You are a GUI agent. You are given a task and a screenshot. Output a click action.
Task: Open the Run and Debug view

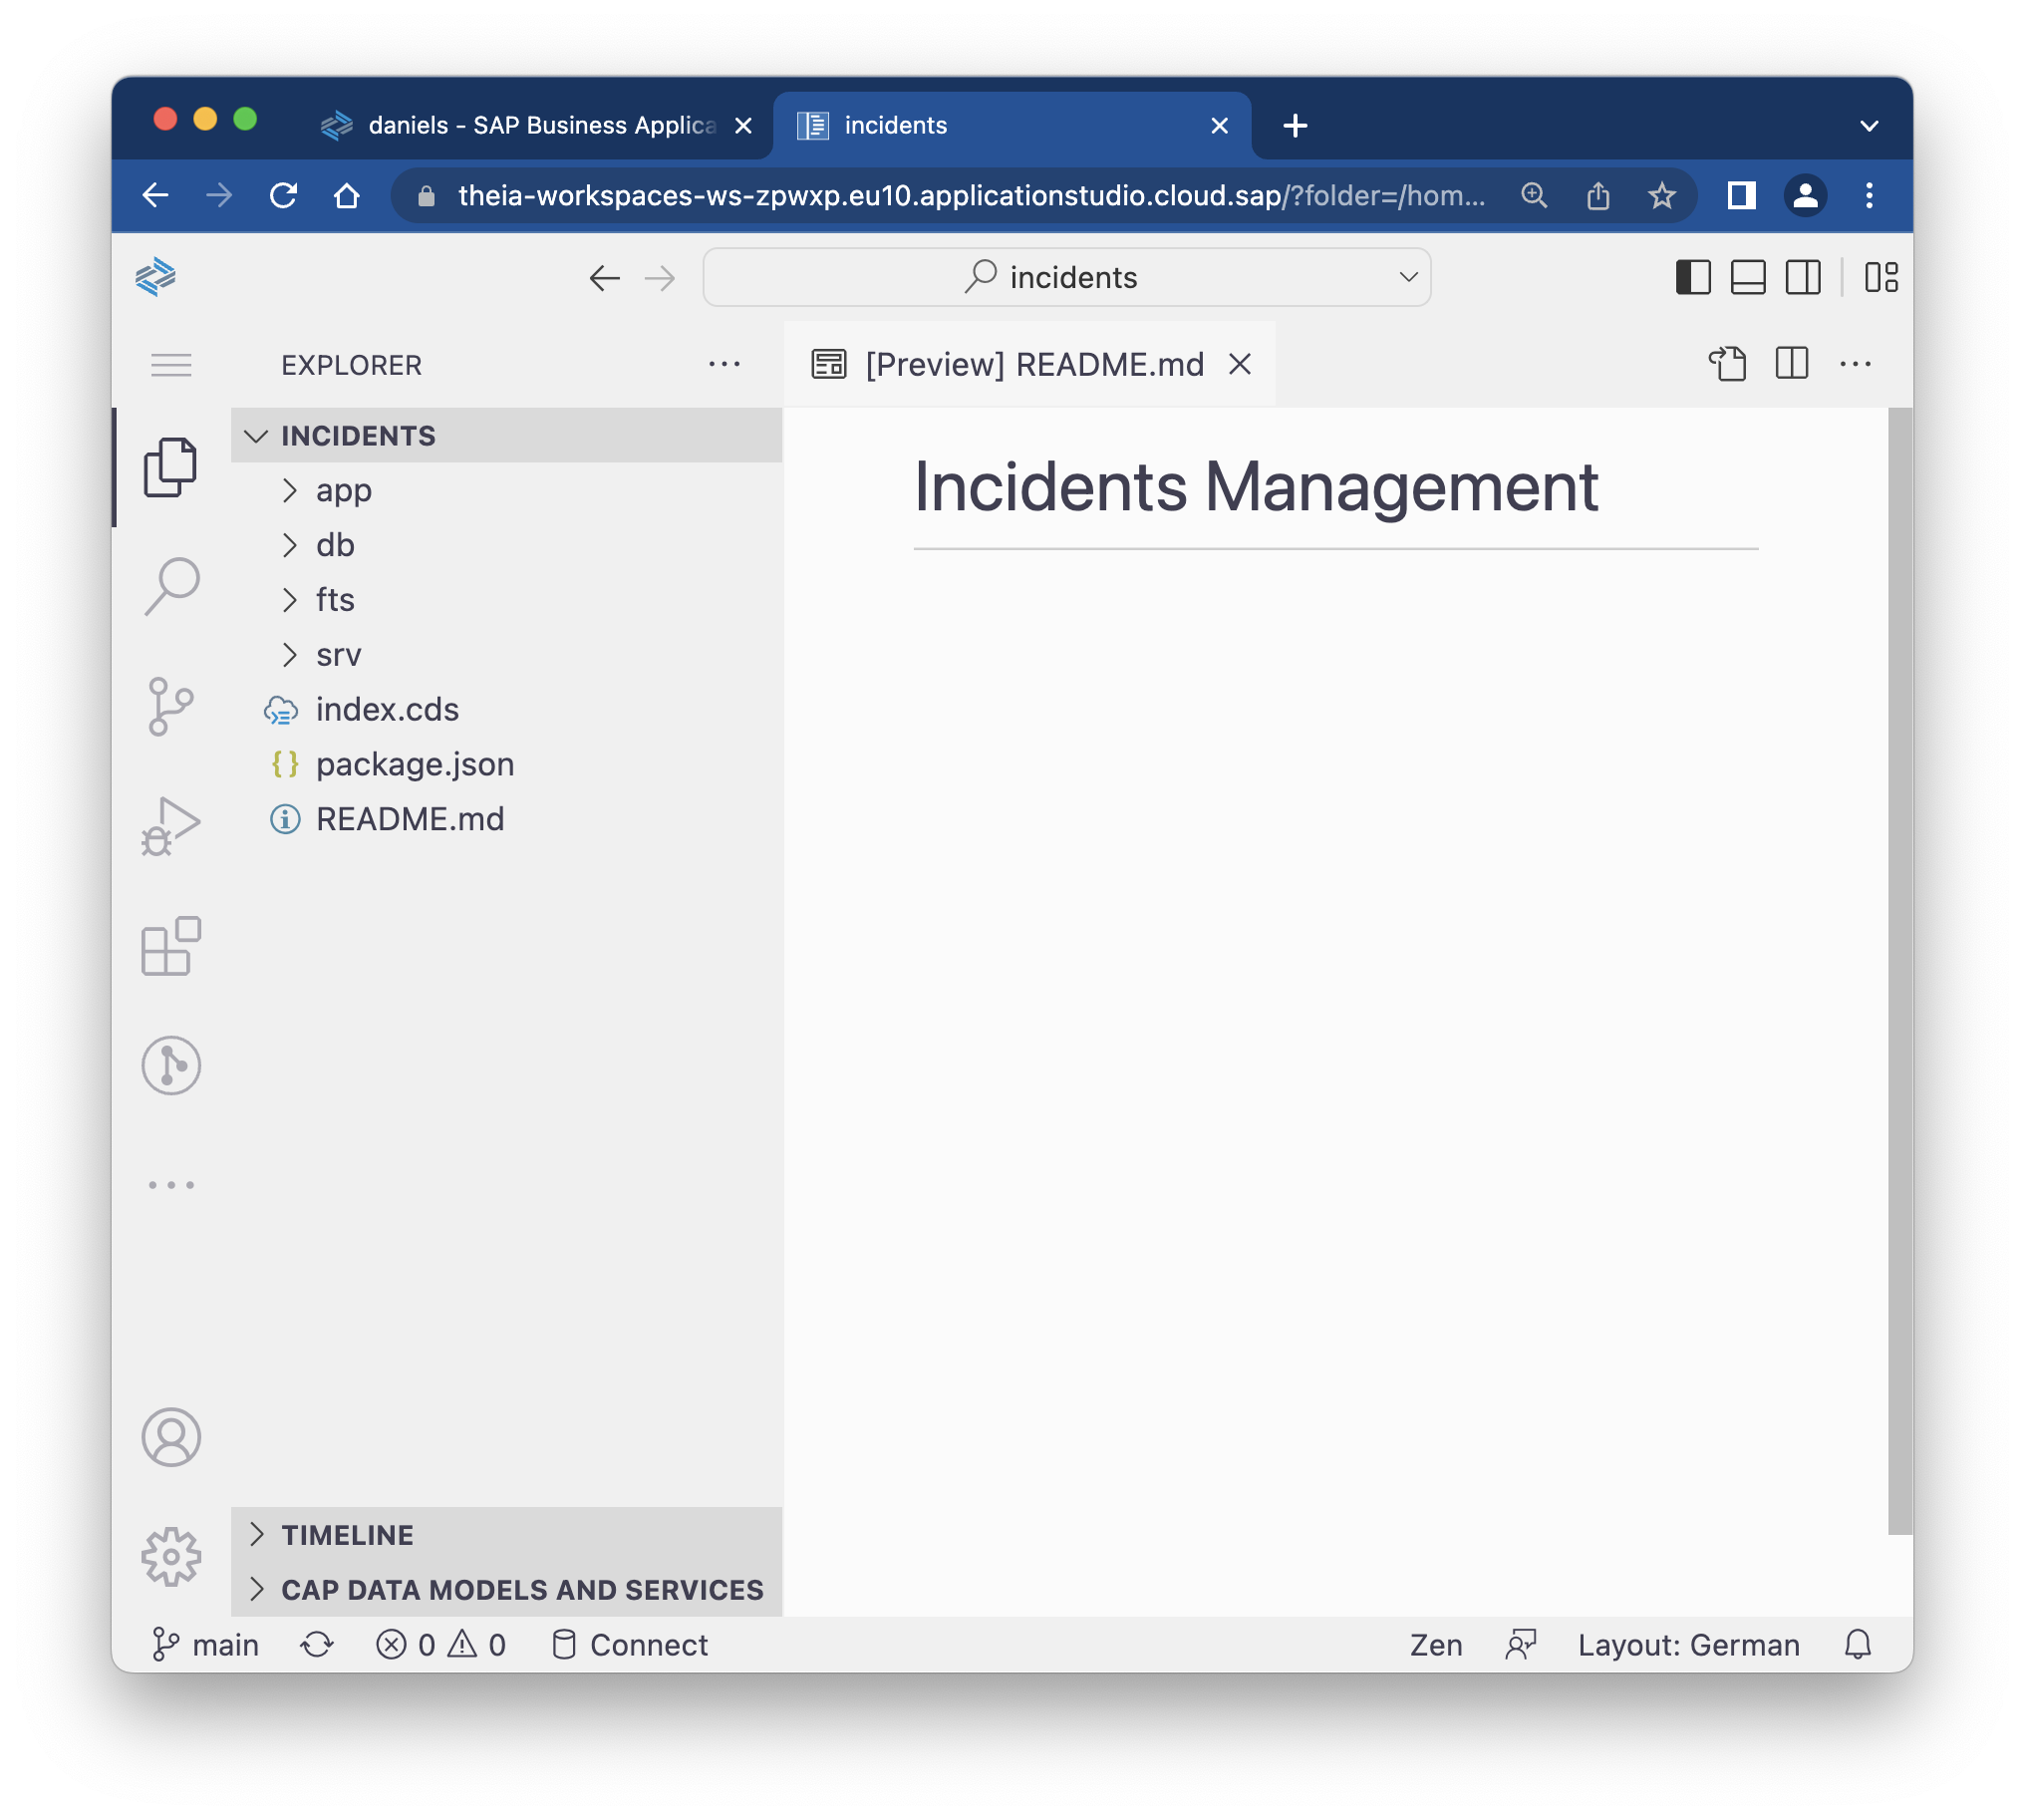[x=171, y=827]
